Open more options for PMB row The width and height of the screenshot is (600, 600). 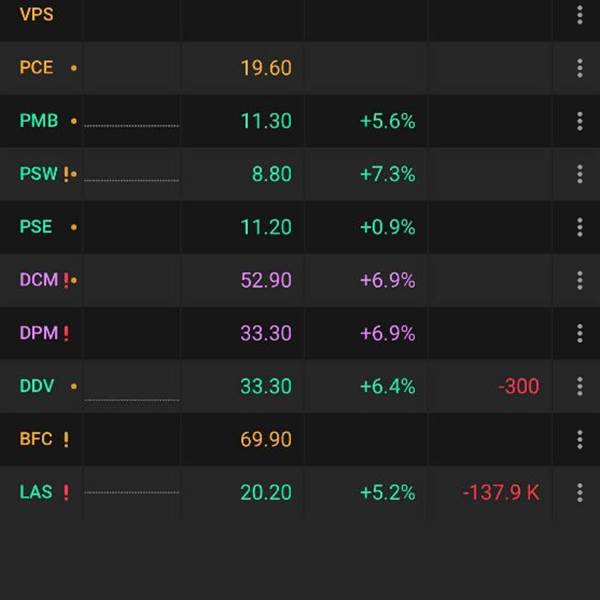click(580, 121)
